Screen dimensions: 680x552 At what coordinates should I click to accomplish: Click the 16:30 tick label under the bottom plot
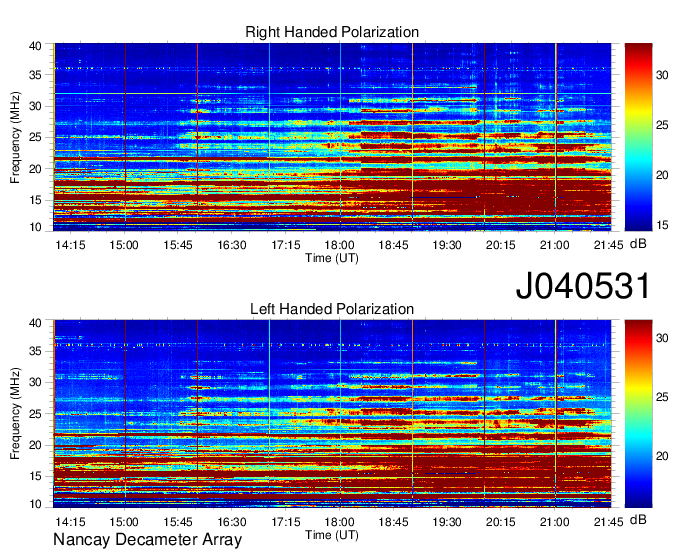[232, 522]
